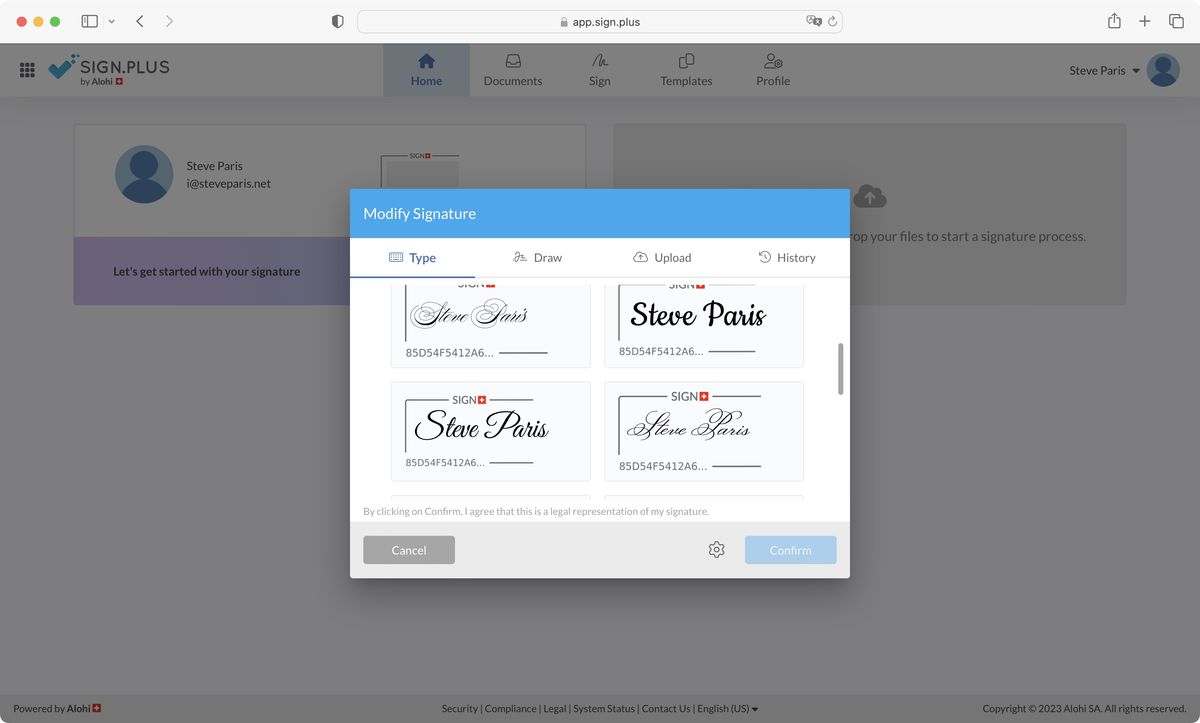Open a new browser tab with the plus icon
The width and height of the screenshot is (1200, 723).
coord(1144,20)
